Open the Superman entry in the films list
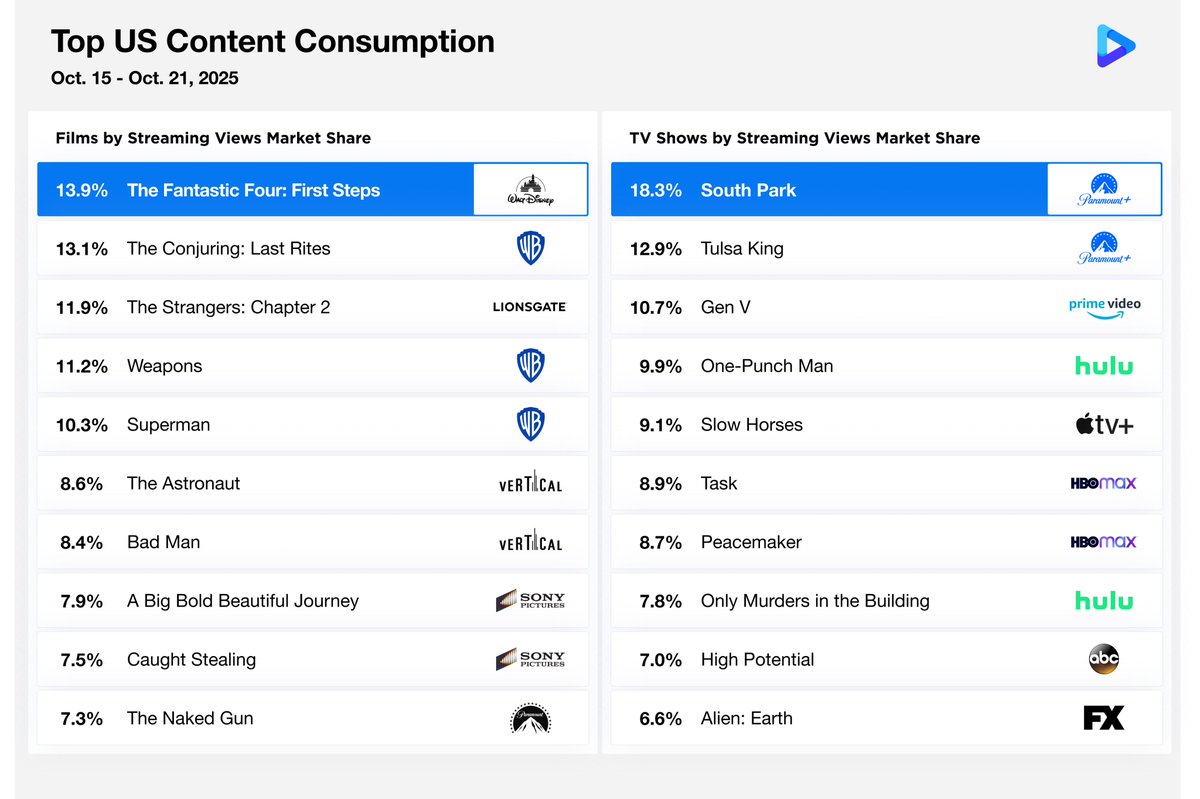The width and height of the screenshot is (1200, 799). (x=168, y=424)
